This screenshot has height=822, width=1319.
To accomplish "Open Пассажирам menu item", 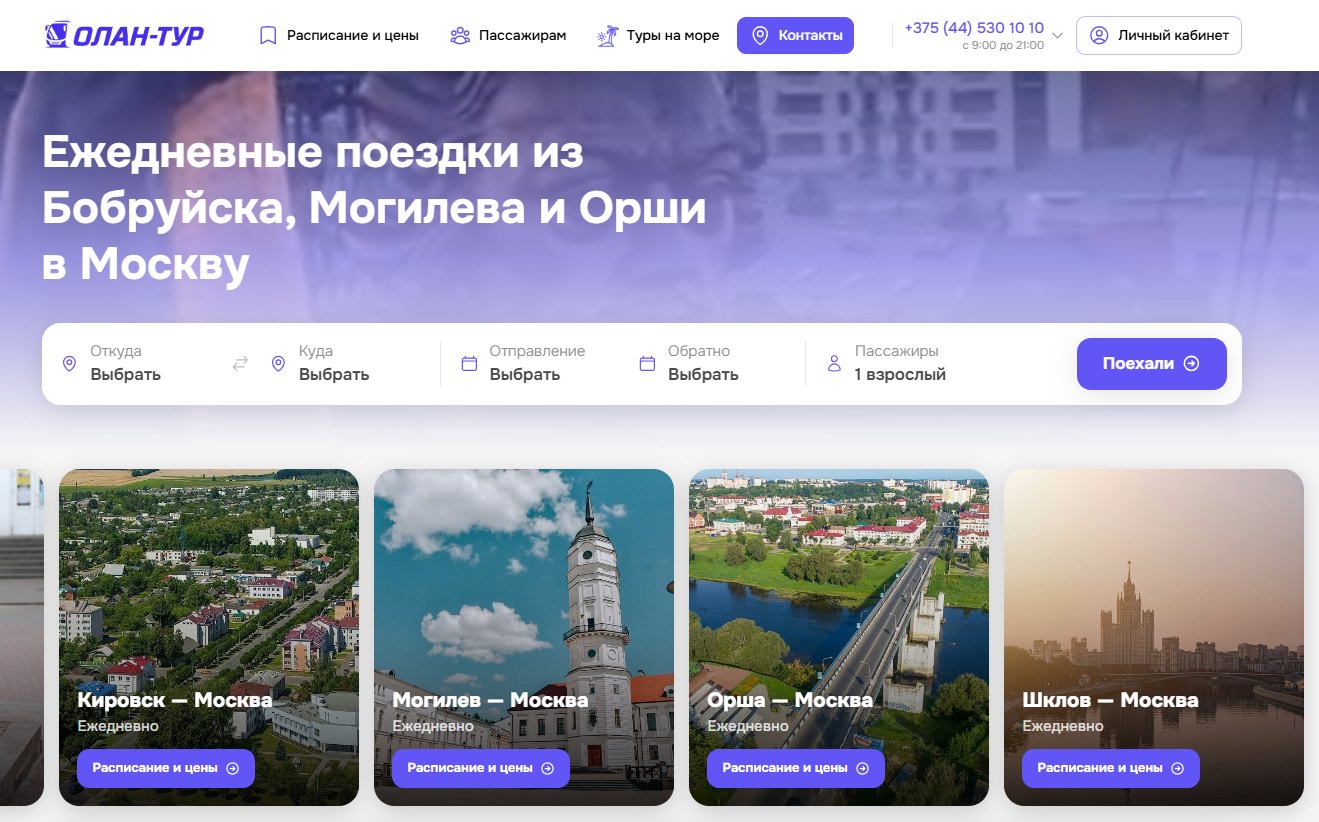I will point(508,36).
